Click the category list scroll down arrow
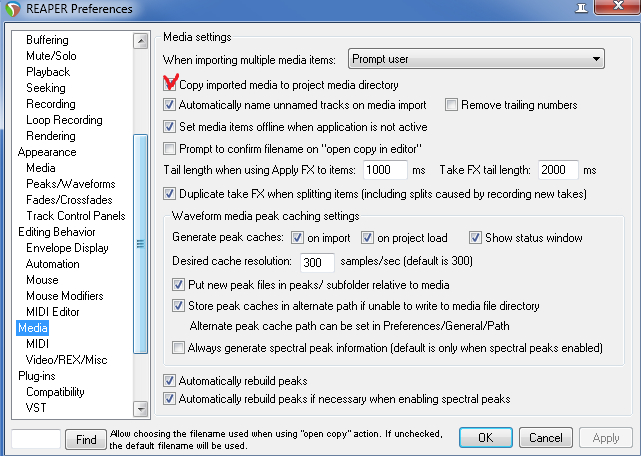641x456 pixels. pos(141,409)
